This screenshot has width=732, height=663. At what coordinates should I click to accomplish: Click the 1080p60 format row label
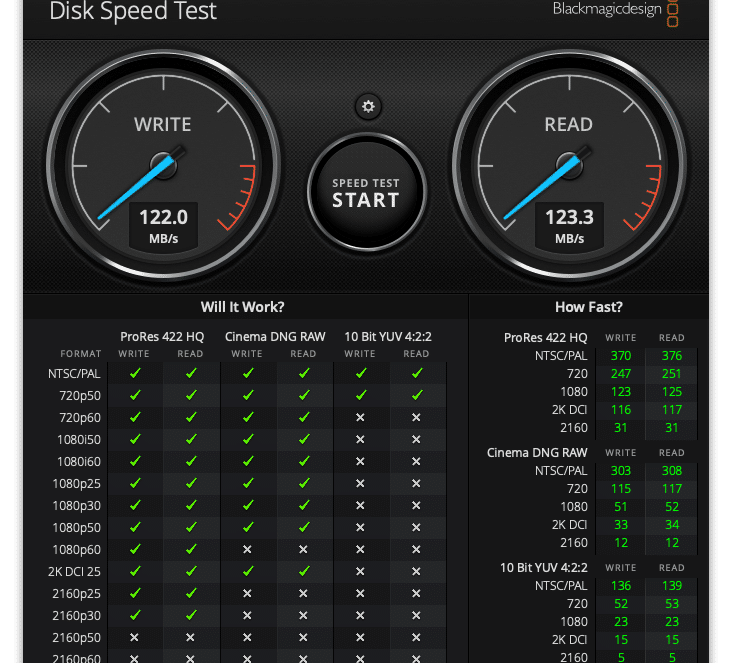coord(77,550)
